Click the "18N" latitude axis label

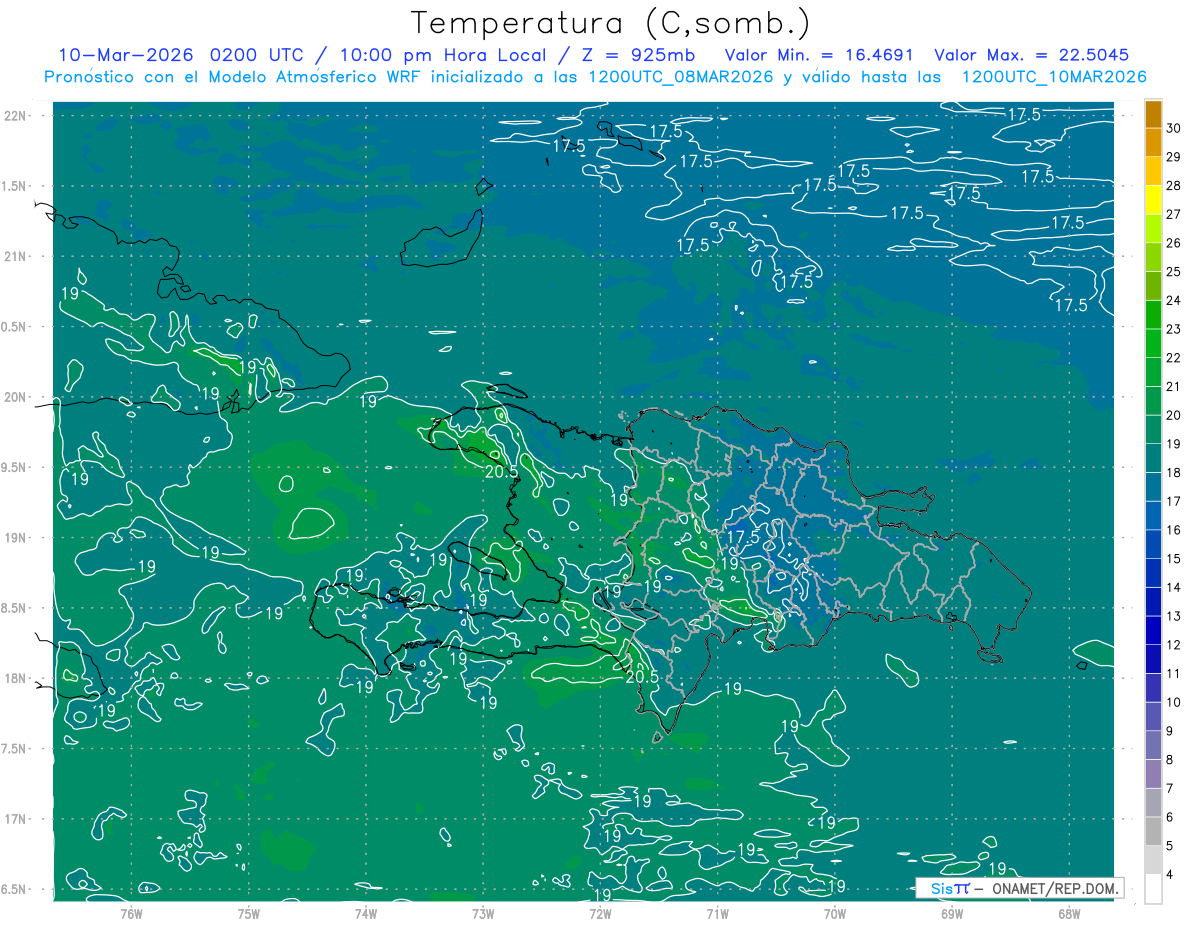[17, 678]
